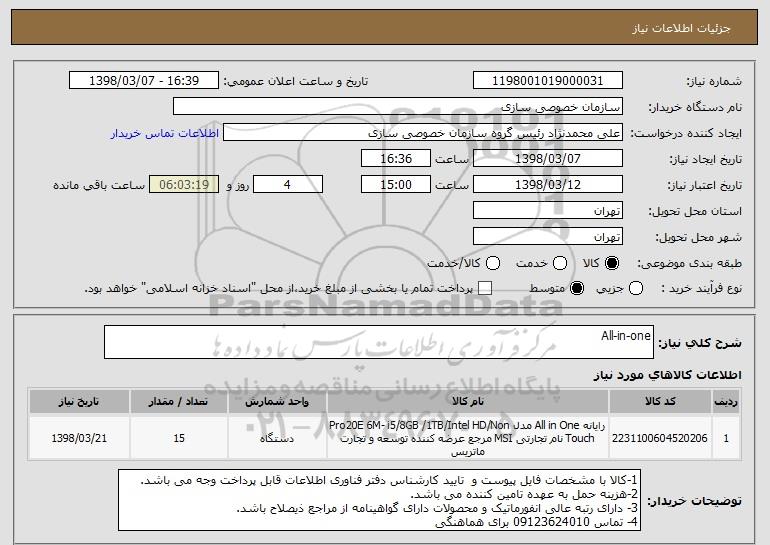Click the کد کالا column header
Viewport: 770px width, 545px height.
pos(660,402)
